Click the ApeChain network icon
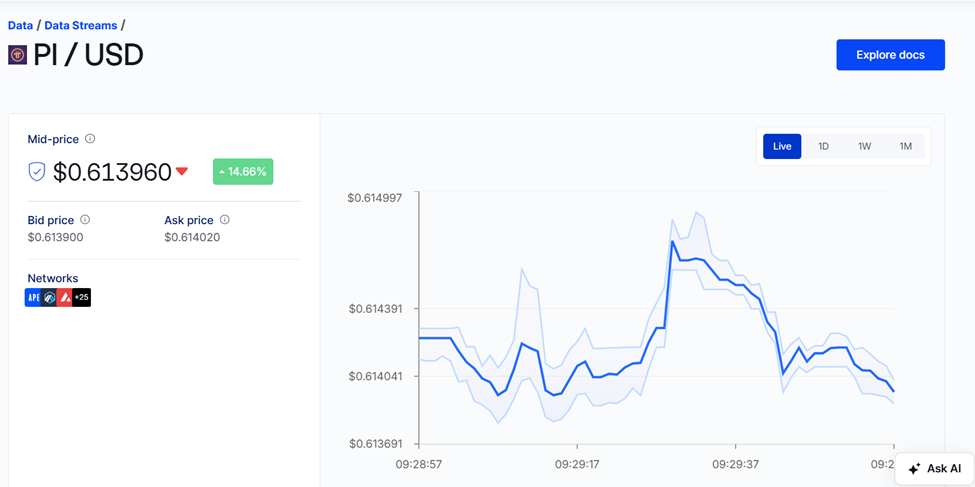The height and width of the screenshot is (487, 975). pyautogui.click(x=33, y=297)
